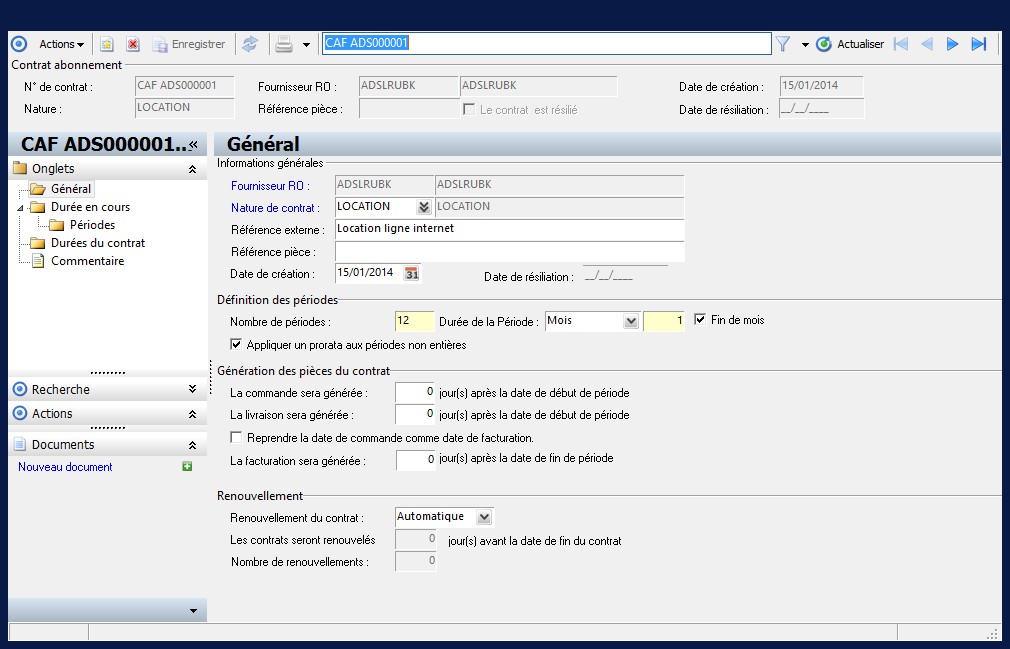The image size is (1010, 649).
Task: Open the Renouvellement du contrat dropdown
Action: [x=484, y=517]
